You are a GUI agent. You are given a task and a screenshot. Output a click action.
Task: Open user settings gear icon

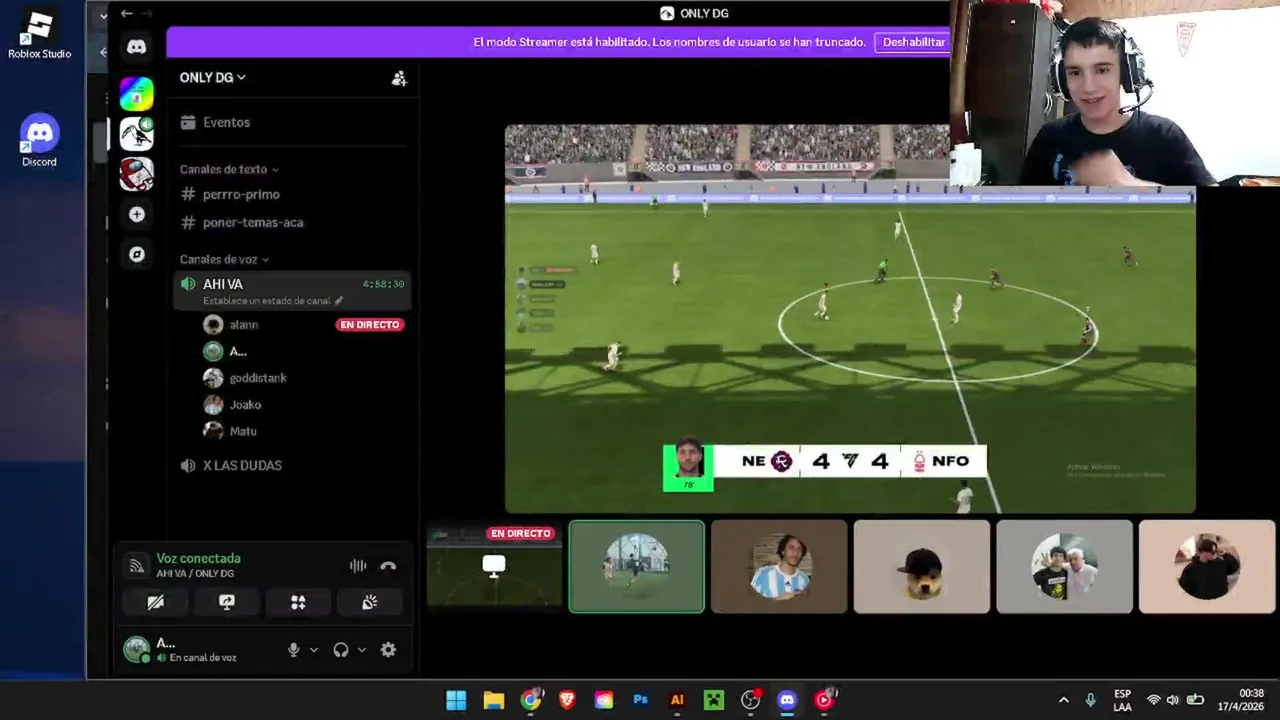[388, 650]
